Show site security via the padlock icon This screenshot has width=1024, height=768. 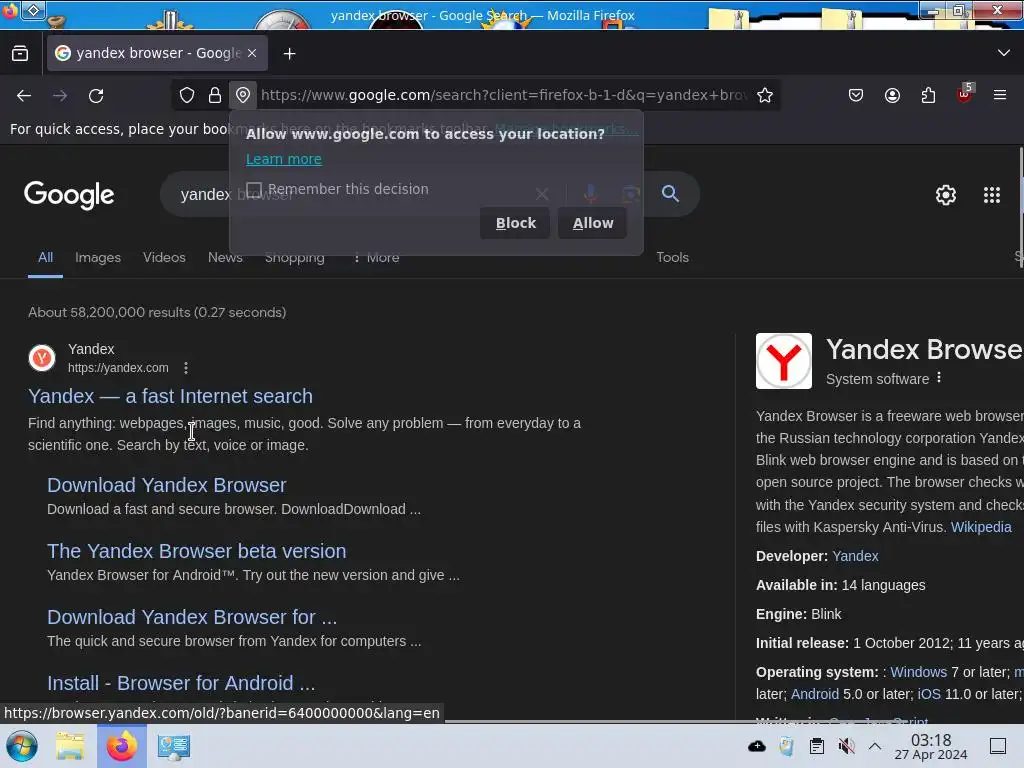coord(214,95)
